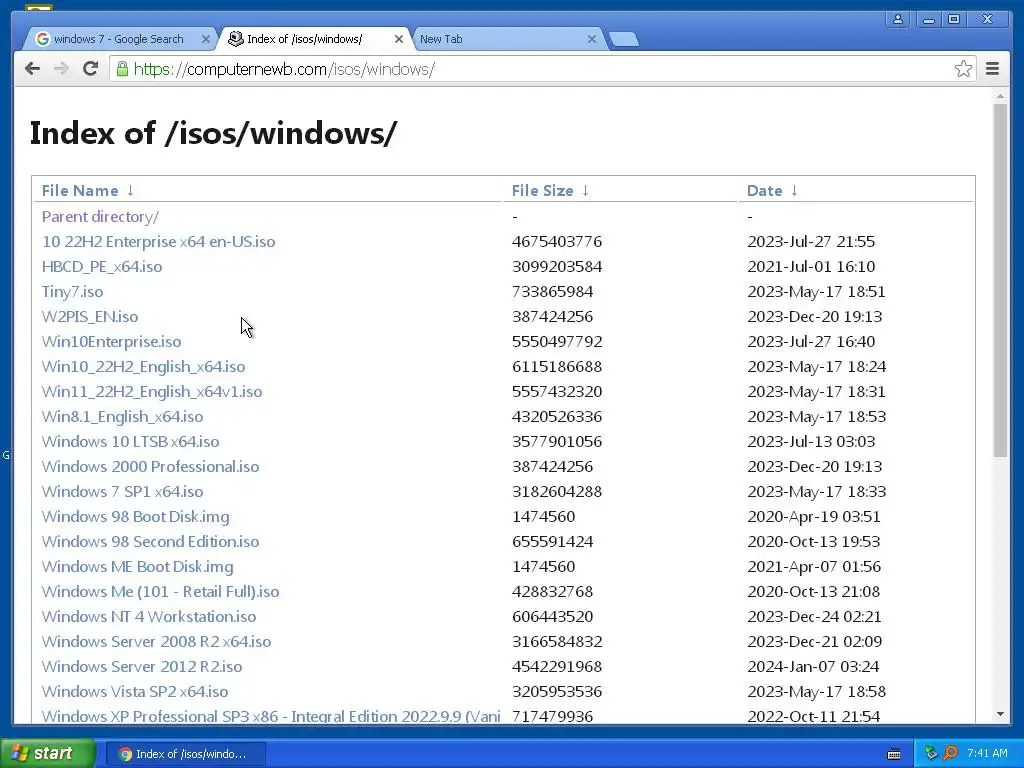Reload the page with the refresh icon

coord(91,69)
